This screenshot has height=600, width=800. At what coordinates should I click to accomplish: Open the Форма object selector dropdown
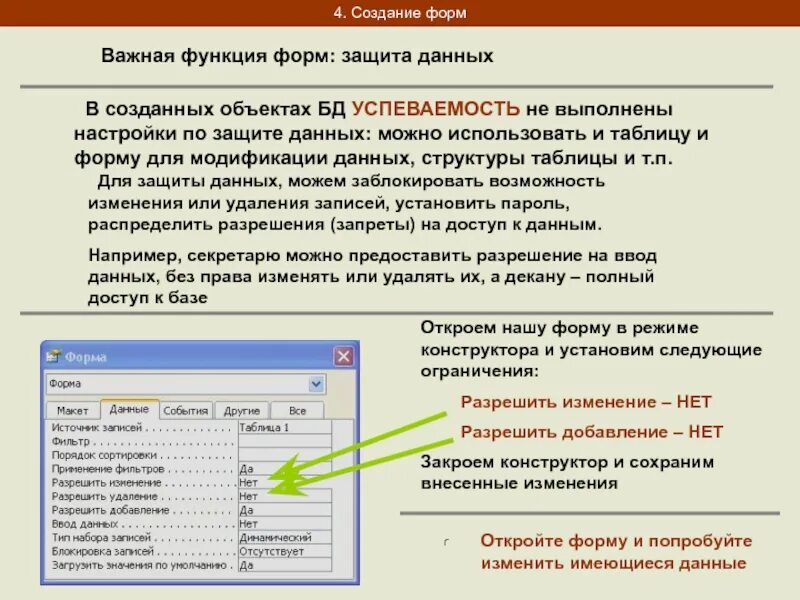[316, 384]
